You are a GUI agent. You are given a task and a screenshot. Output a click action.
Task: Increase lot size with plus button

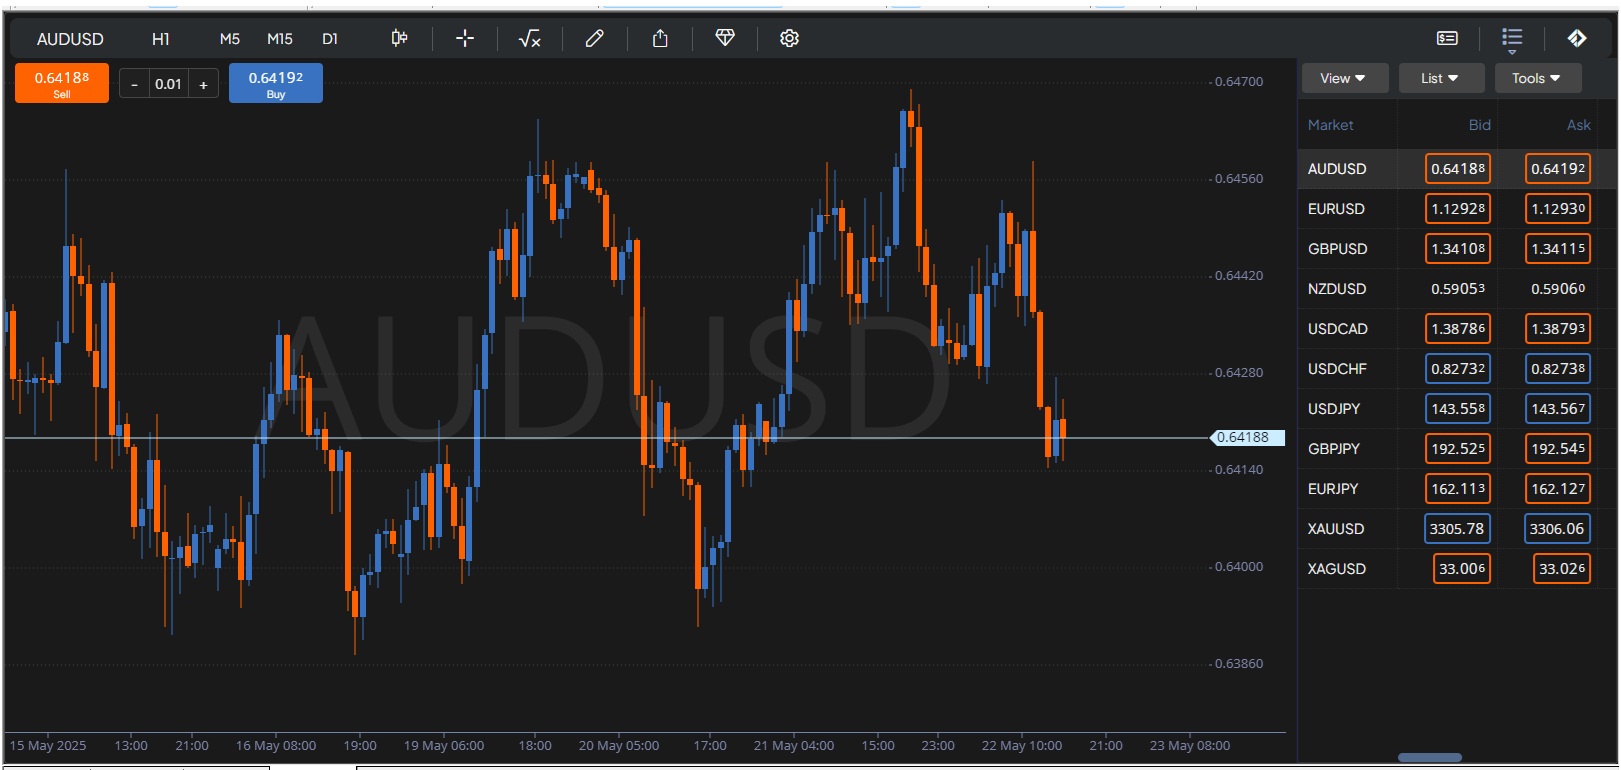(x=203, y=84)
